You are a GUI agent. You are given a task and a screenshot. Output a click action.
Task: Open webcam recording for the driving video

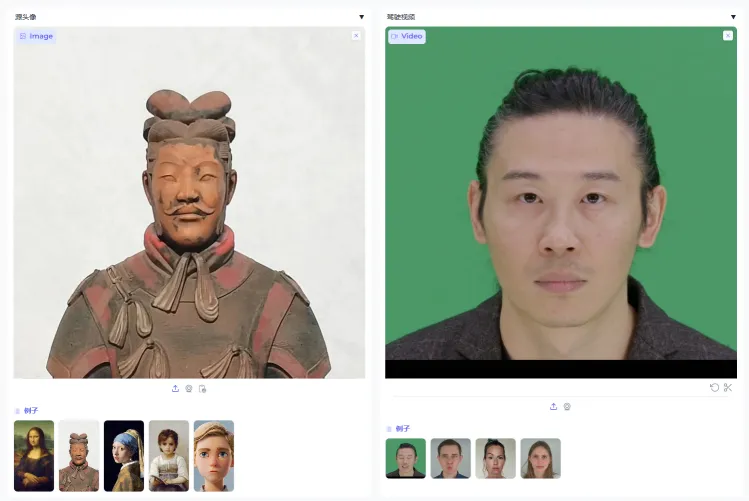coord(567,406)
